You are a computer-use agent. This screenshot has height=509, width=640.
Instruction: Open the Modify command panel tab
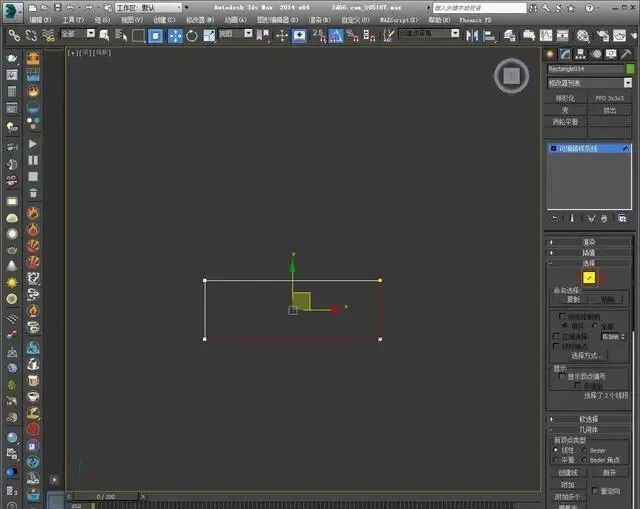point(565,54)
